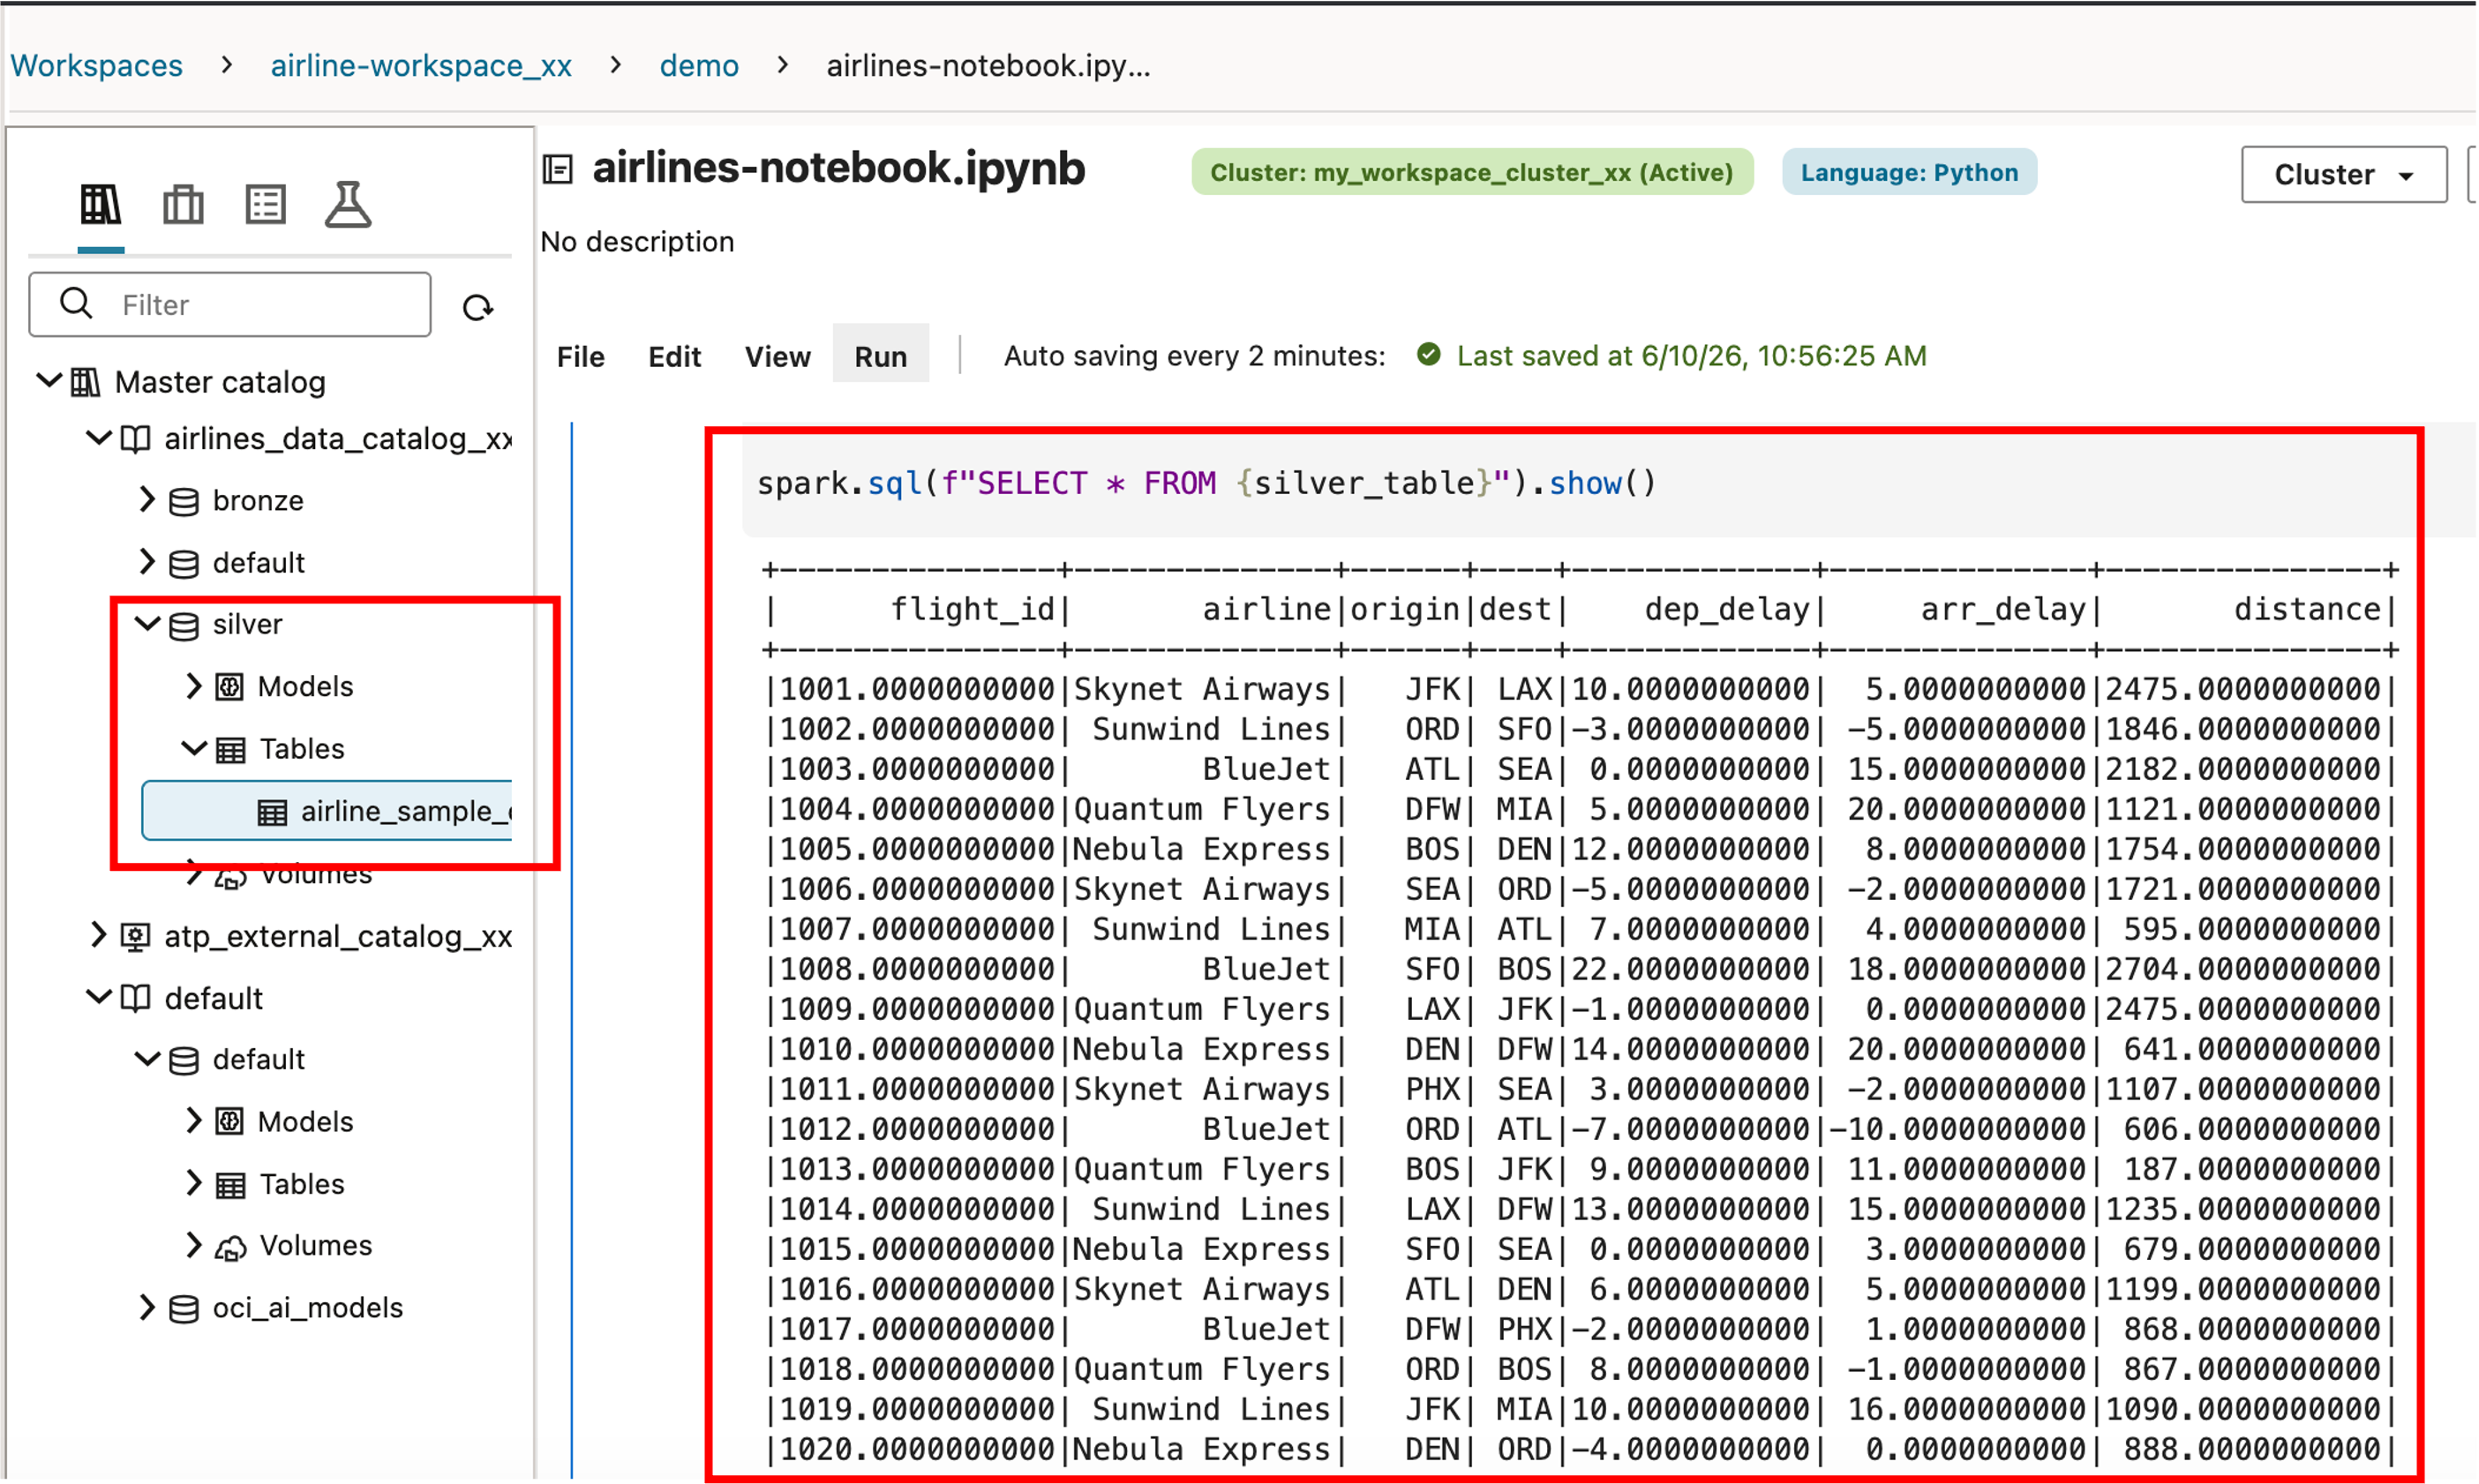Click the Master catalog books icon
Viewport: 2479px width, 1484px height.
click(86, 382)
